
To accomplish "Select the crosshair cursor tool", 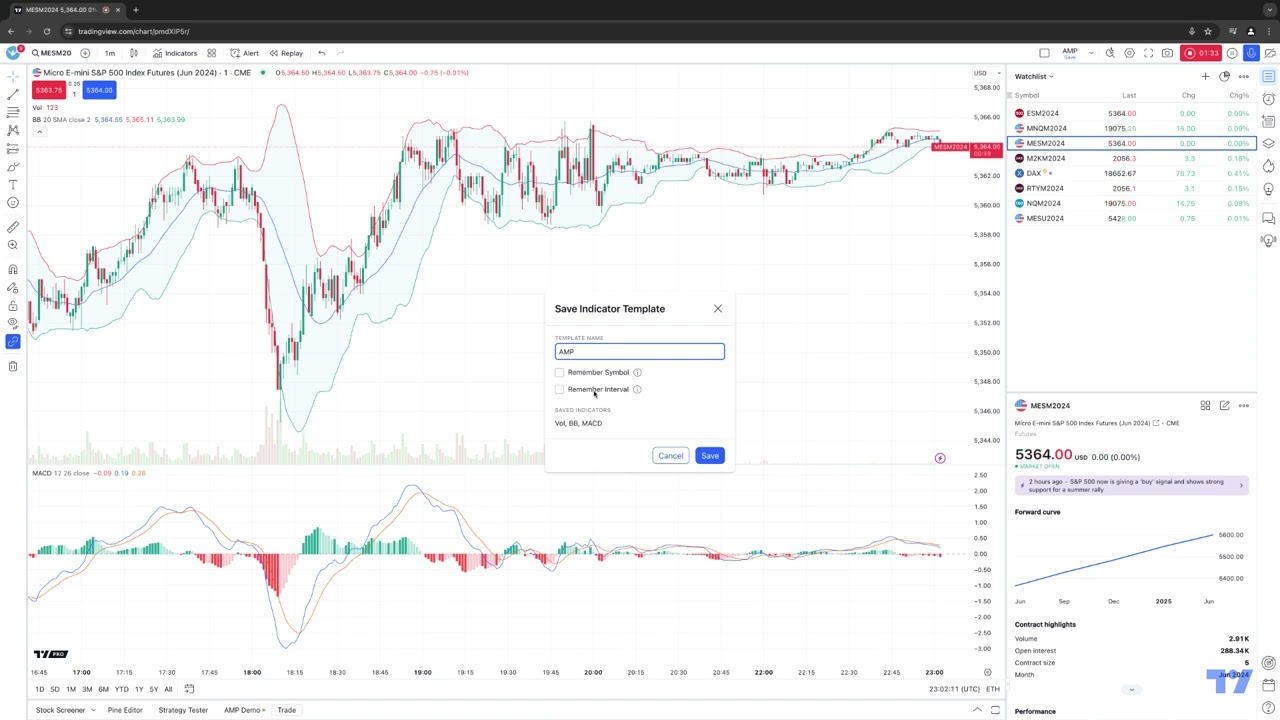I will [x=13, y=76].
